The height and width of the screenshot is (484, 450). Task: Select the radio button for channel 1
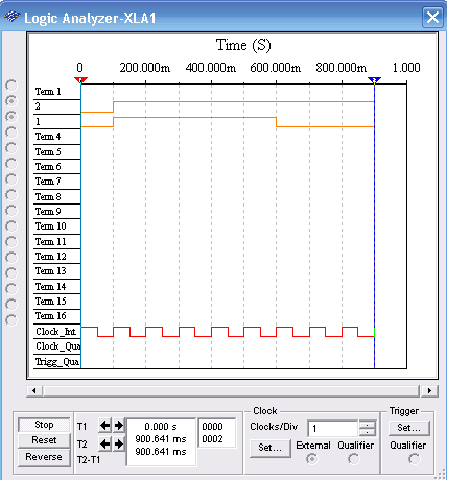11,116
